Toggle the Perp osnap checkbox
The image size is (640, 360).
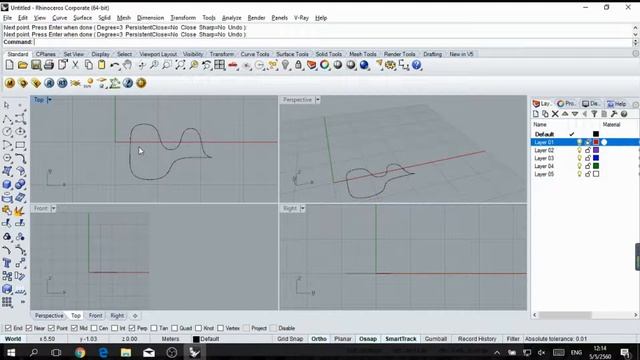[x=131, y=328]
